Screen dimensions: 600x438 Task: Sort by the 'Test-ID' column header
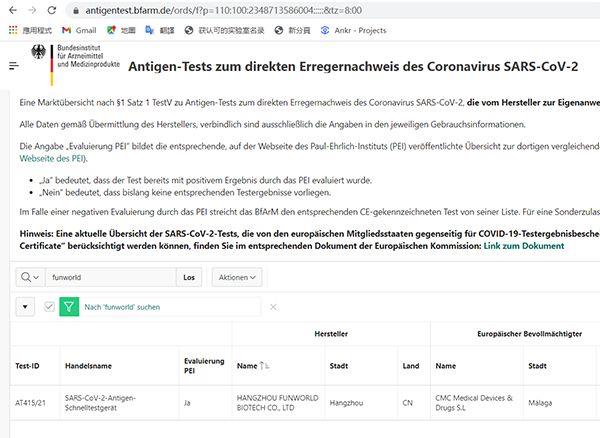(x=27, y=366)
